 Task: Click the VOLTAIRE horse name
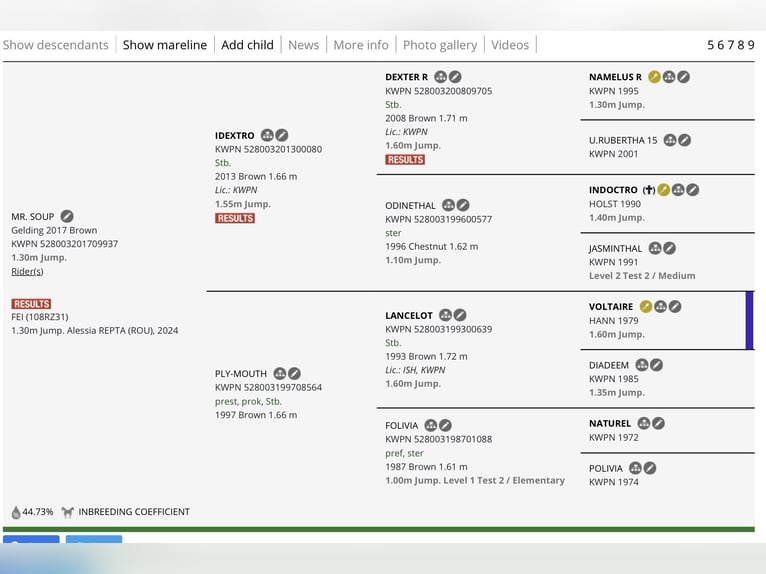coord(611,307)
